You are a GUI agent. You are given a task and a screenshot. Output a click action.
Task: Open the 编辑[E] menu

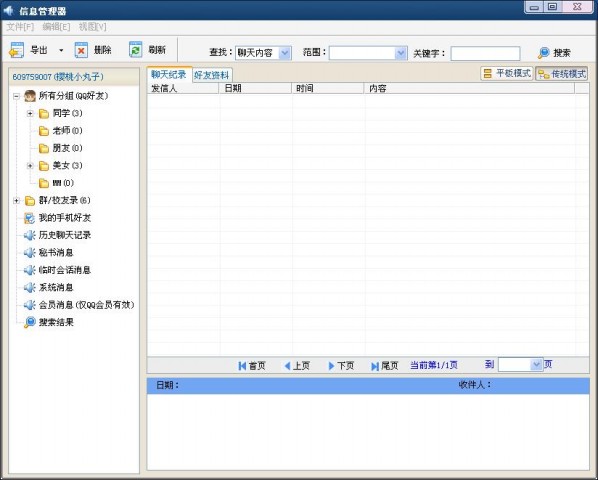point(56,27)
